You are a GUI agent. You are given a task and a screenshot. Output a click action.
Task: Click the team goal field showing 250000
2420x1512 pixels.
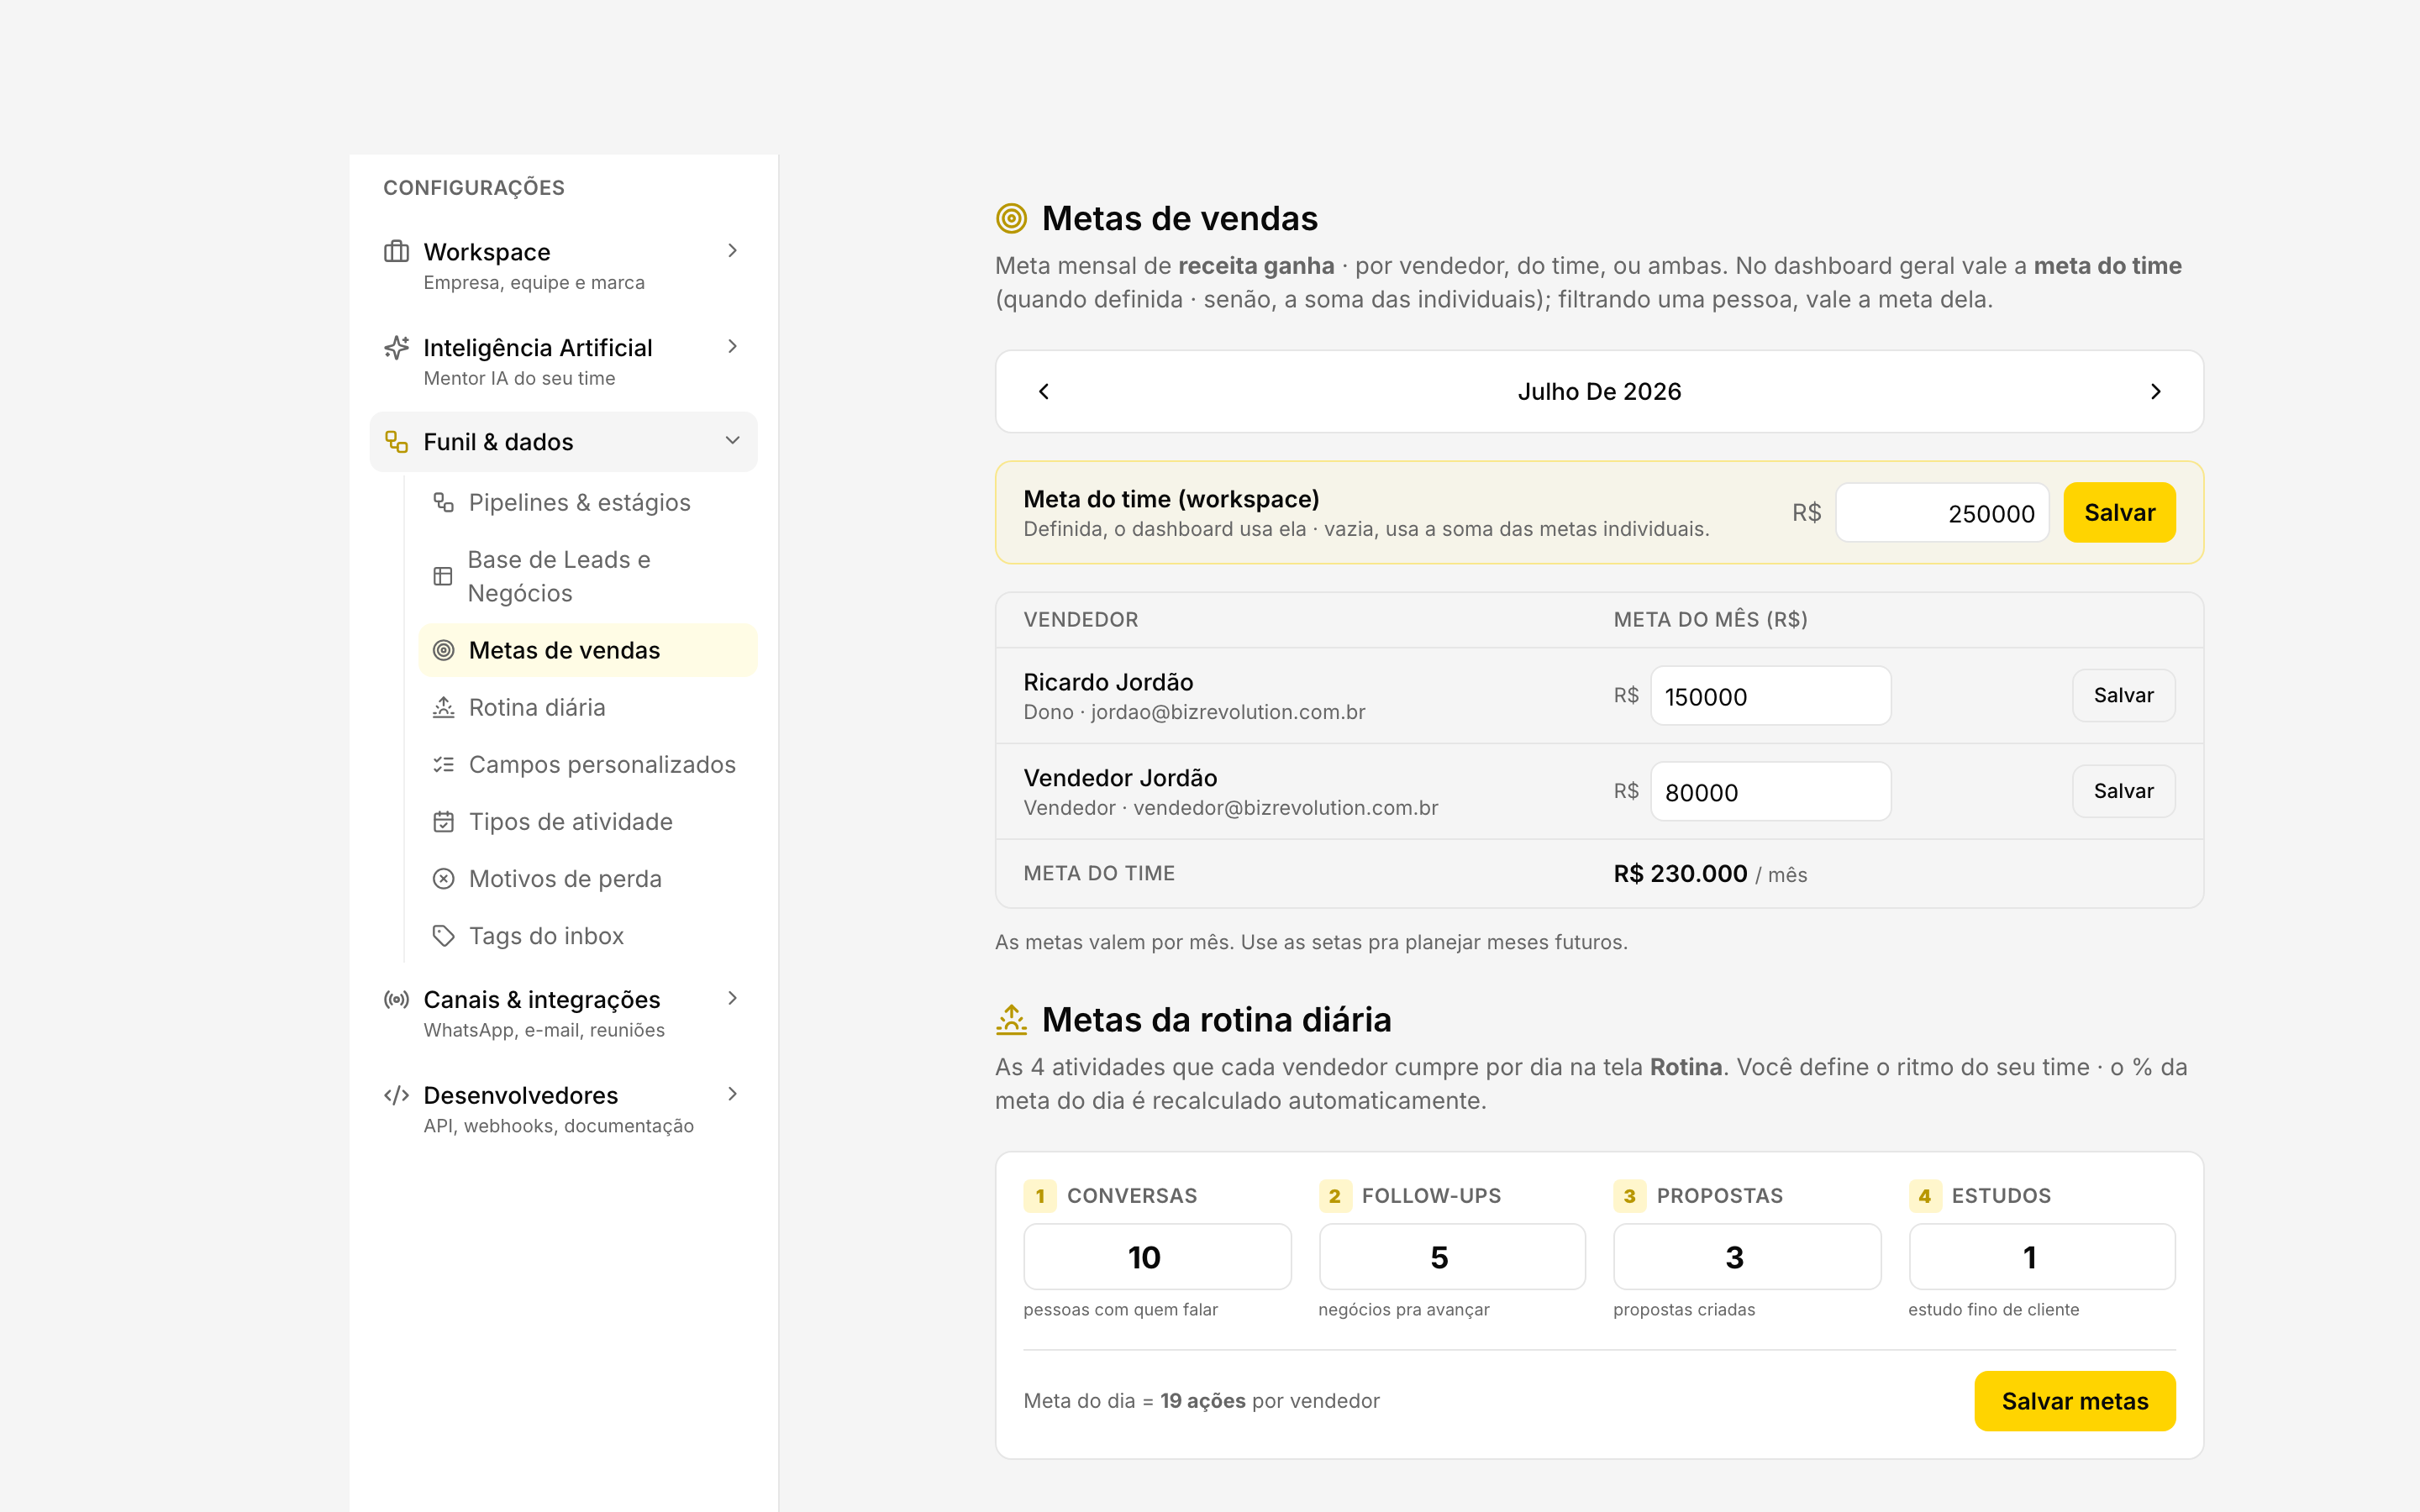click(1942, 513)
